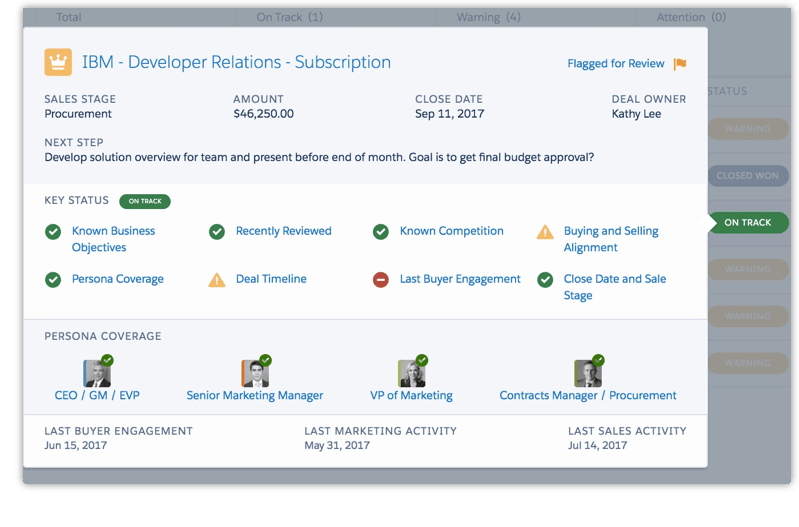Screen dimensions: 799x527
Task: Open Buying and Selling Alignment link
Action: click(611, 239)
